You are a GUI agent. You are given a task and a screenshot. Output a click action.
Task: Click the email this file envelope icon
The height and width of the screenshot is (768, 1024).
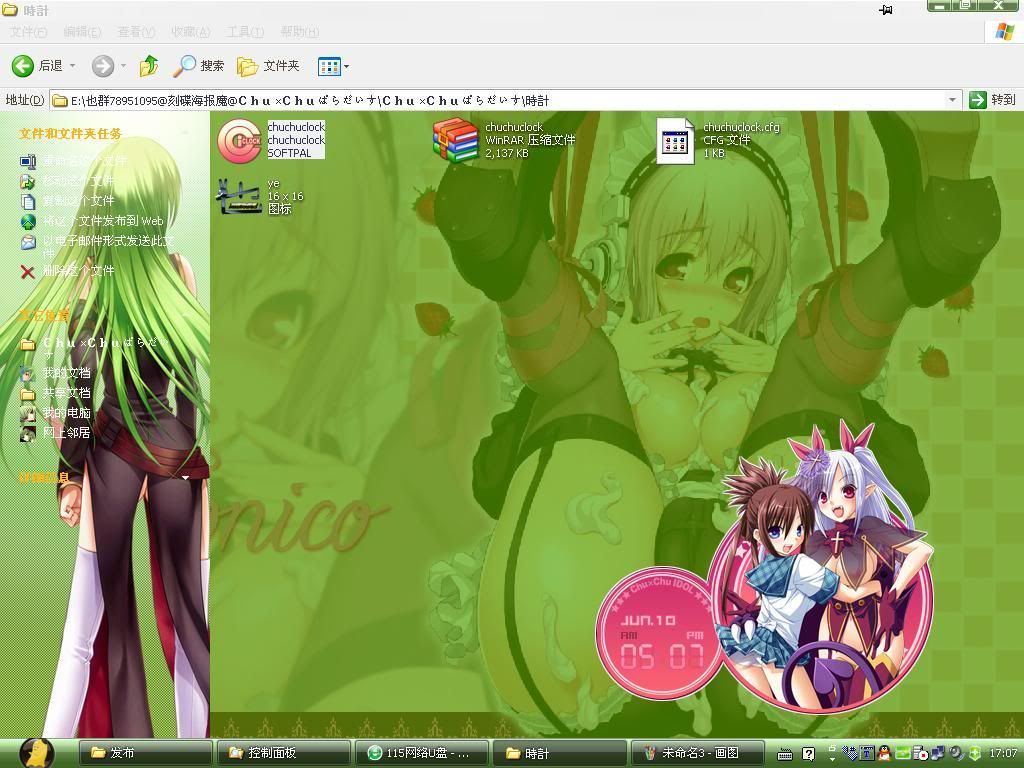pyautogui.click(x=27, y=242)
